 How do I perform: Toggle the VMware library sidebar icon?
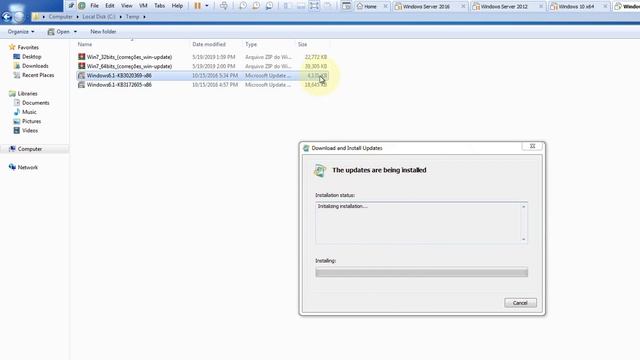coord(287,6)
